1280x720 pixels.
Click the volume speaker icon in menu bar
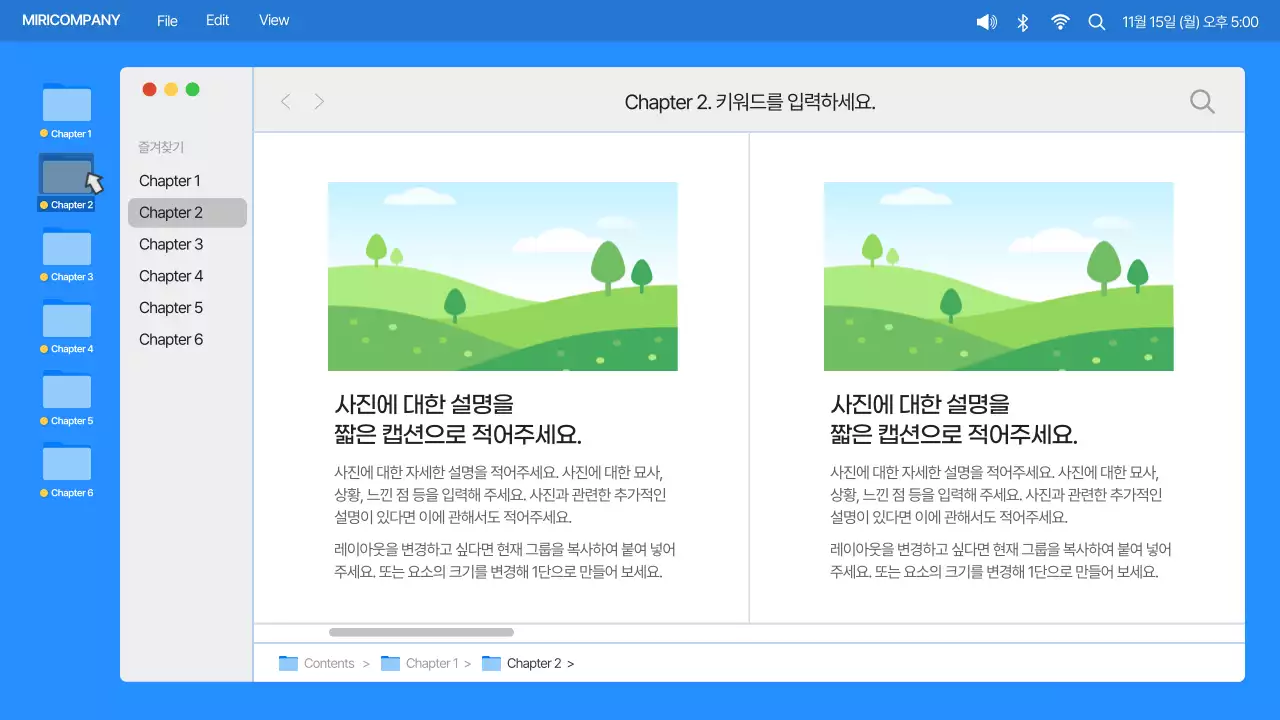click(x=985, y=20)
